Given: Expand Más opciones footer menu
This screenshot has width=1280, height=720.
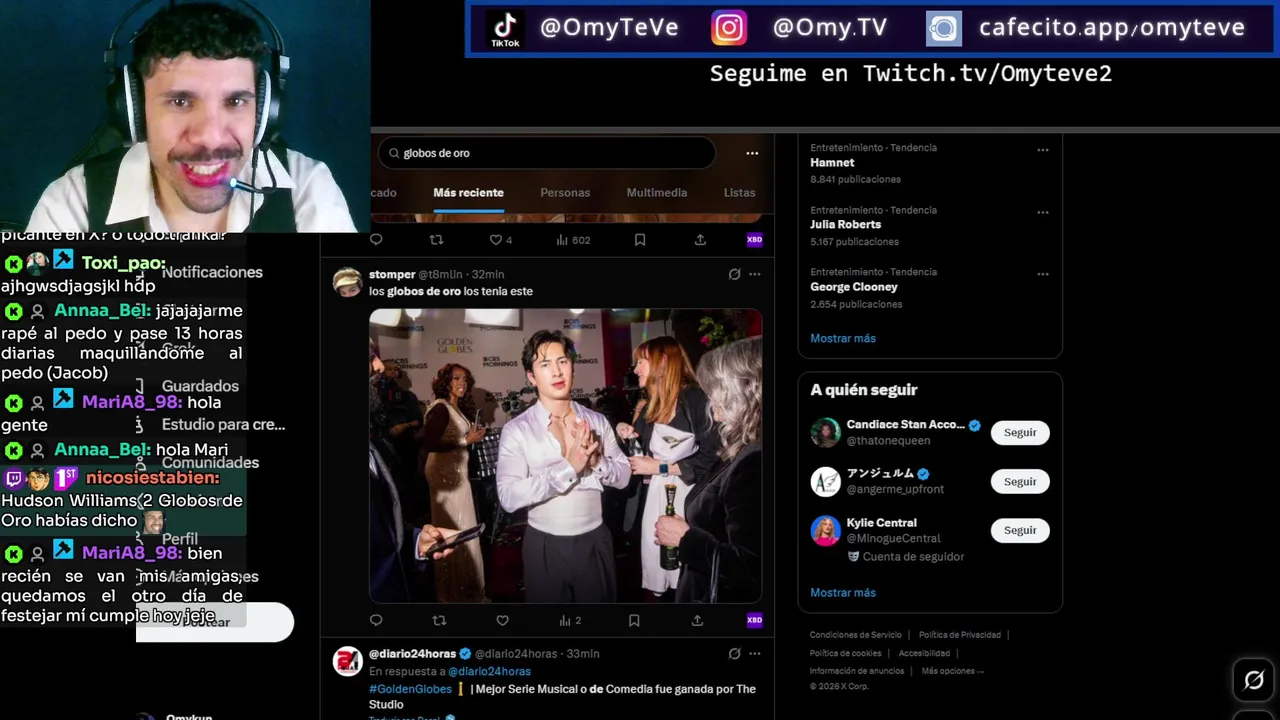Looking at the screenshot, I should [x=952, y=671].
